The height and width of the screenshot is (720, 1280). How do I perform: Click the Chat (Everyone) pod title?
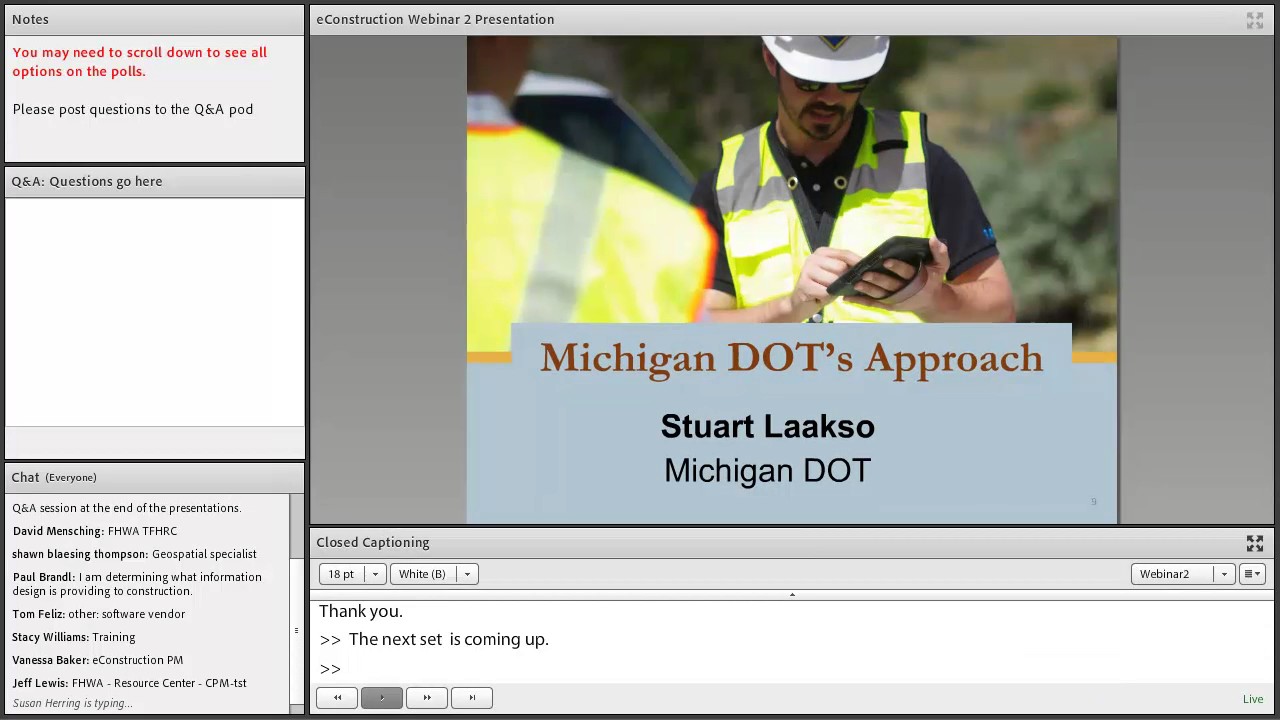tap(54, 477)
